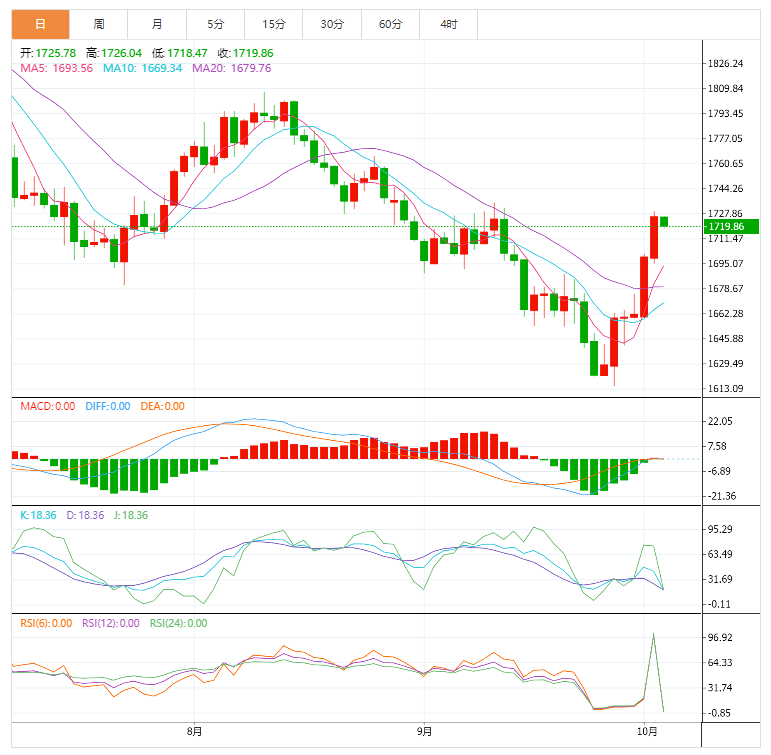Open the 60分 timeframe tab
The image size is (771, 755).
point(390,24)
